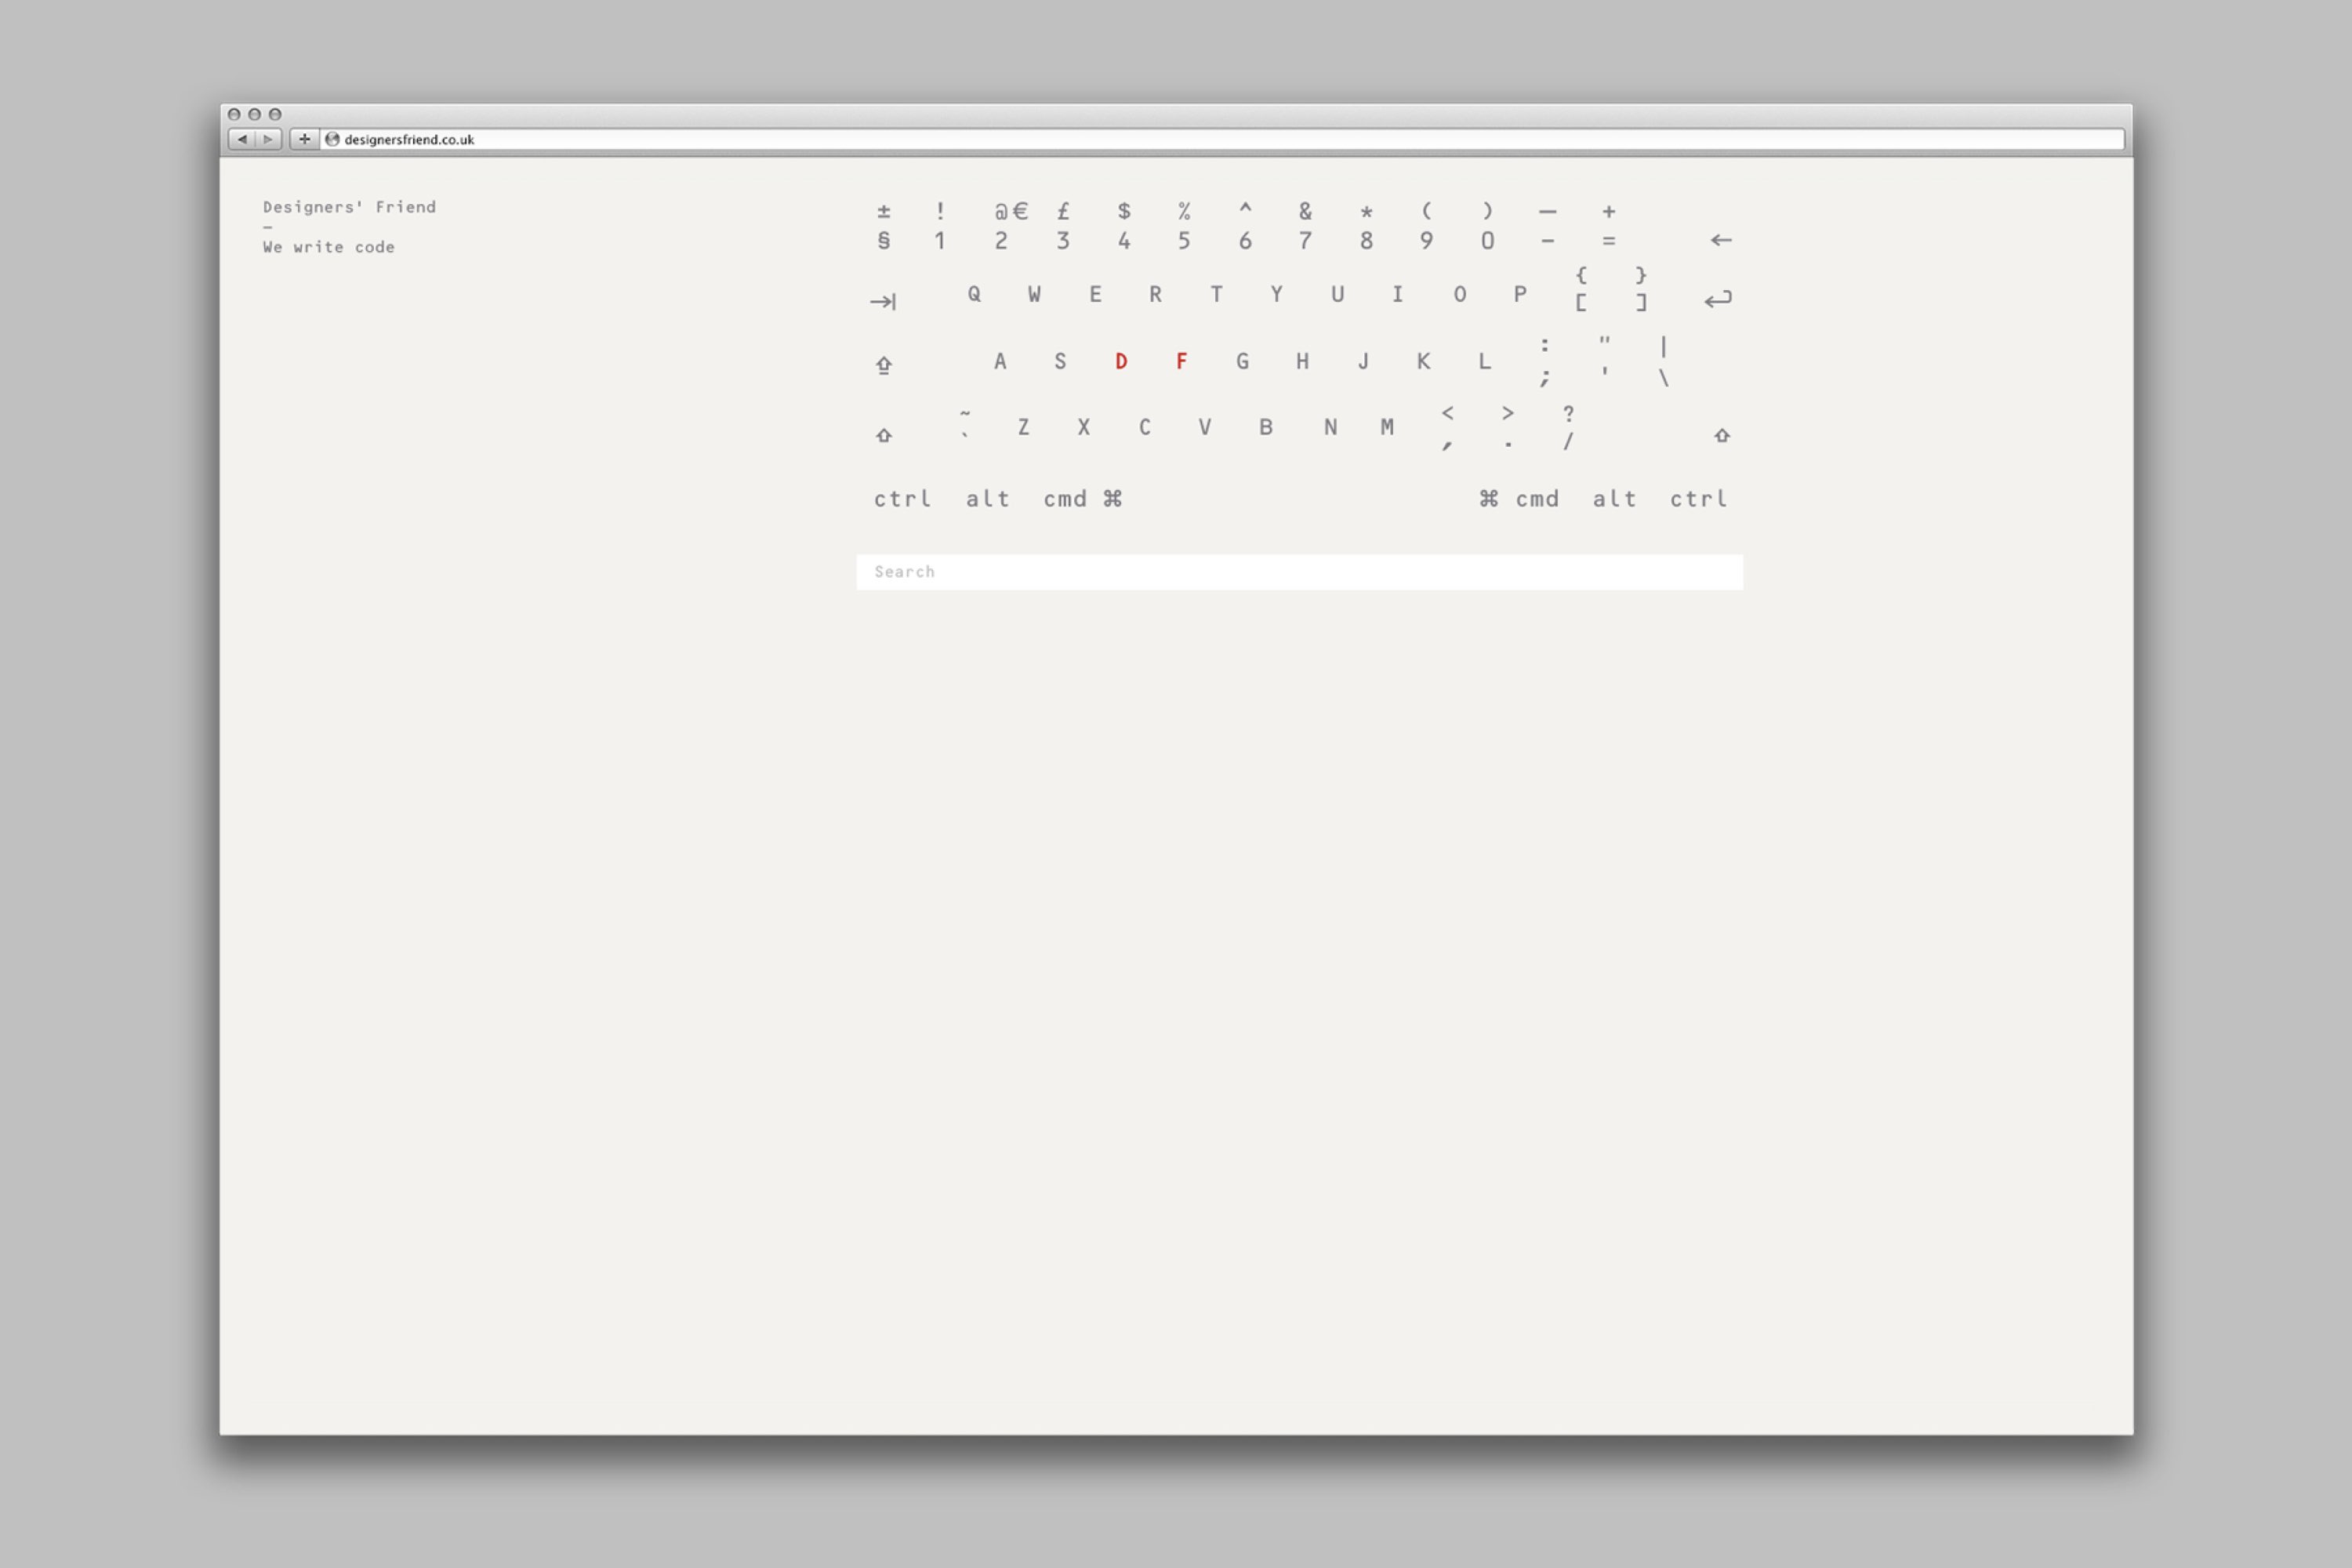
Task: Click the caps lock key icon
Action: tap(884, 365)
